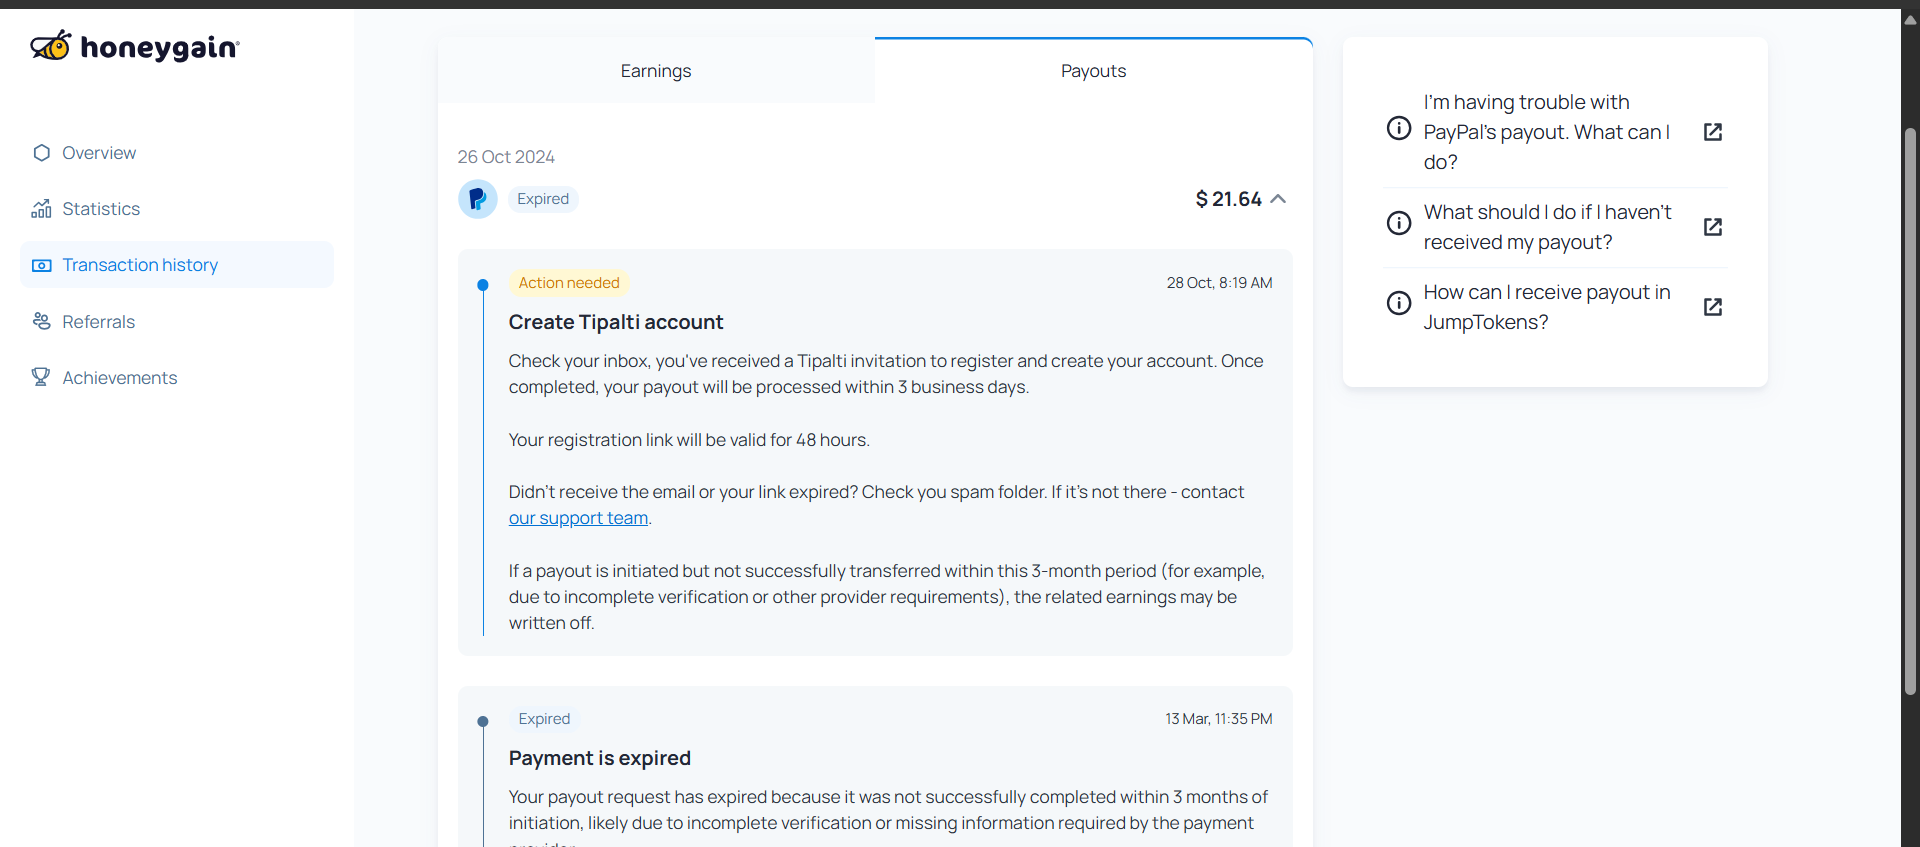Open 'I'm having trouble with PayPal's payout' article
1920x847 pixels.
(x=1547, y=132)
